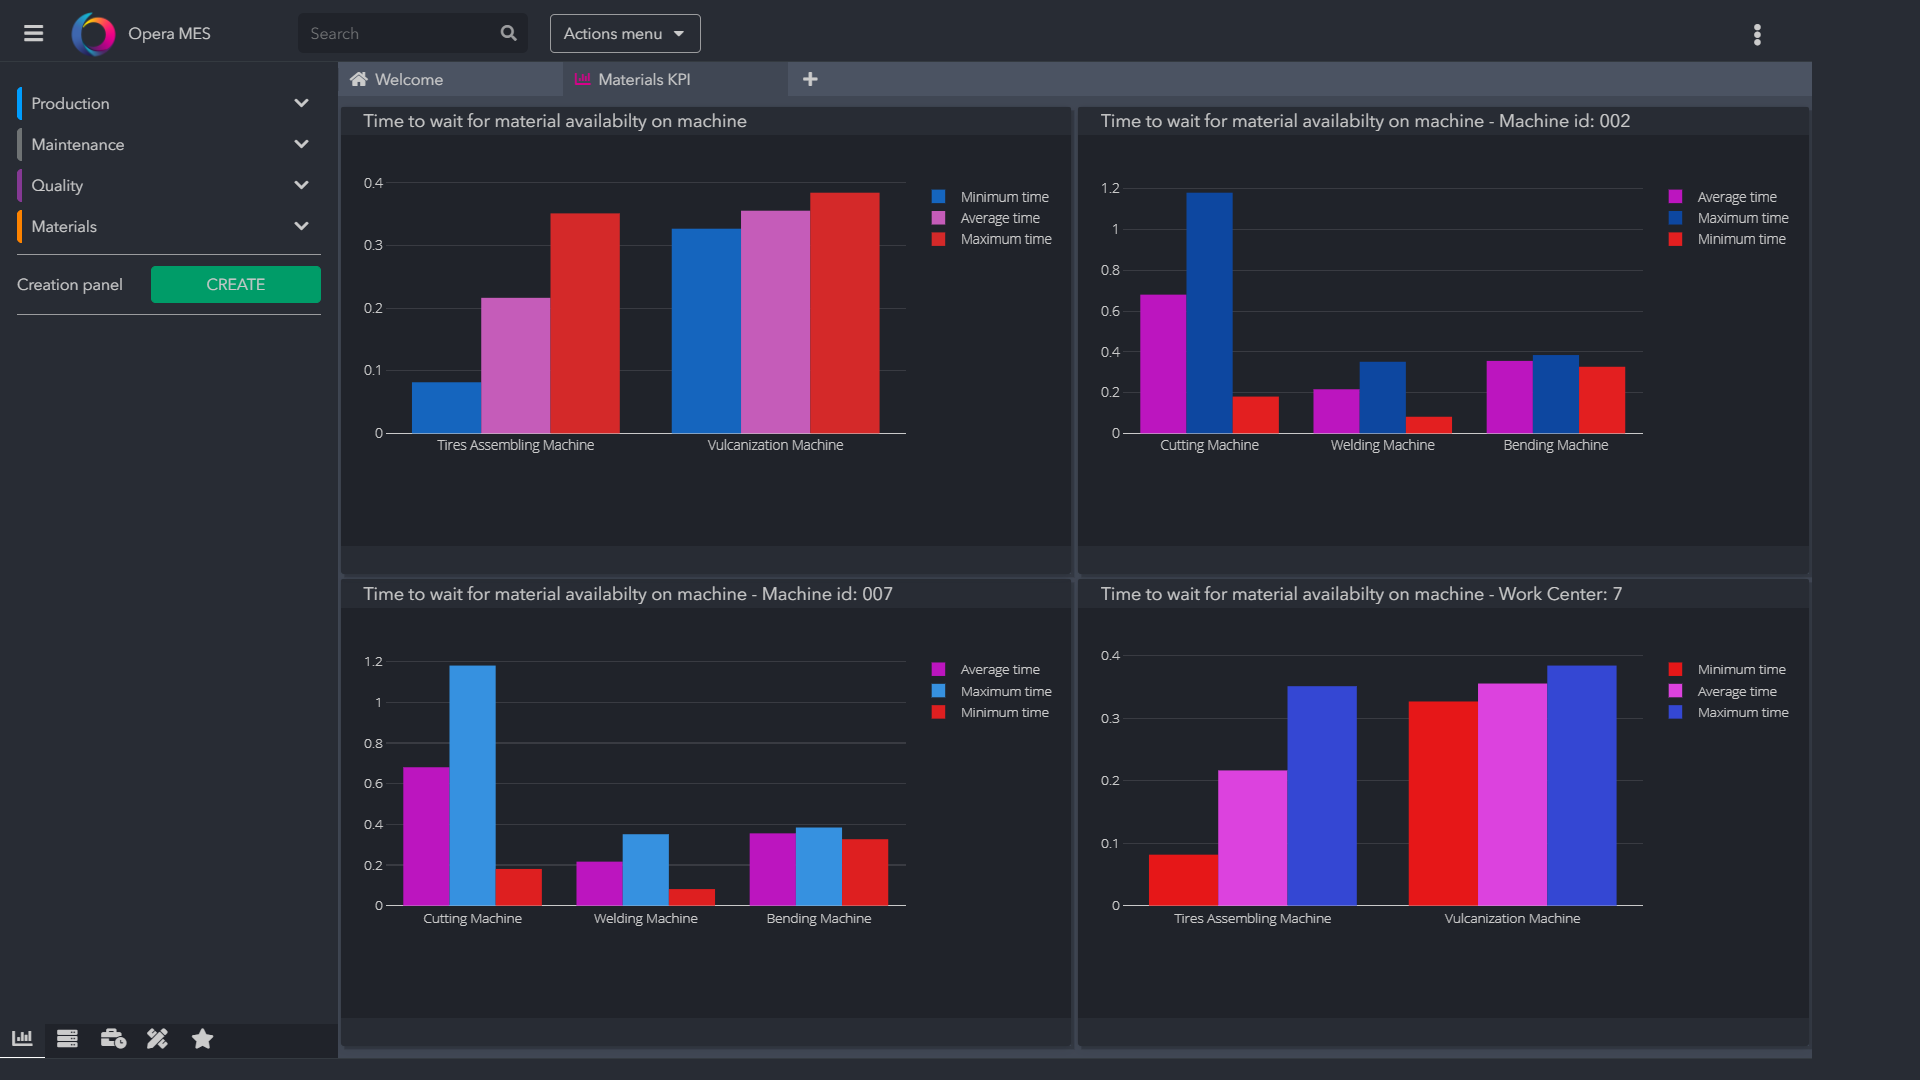Add a new tab with plus icon
This screenshot has height=1080, width=1920.
pyautogui.click(x=810, y=79)
